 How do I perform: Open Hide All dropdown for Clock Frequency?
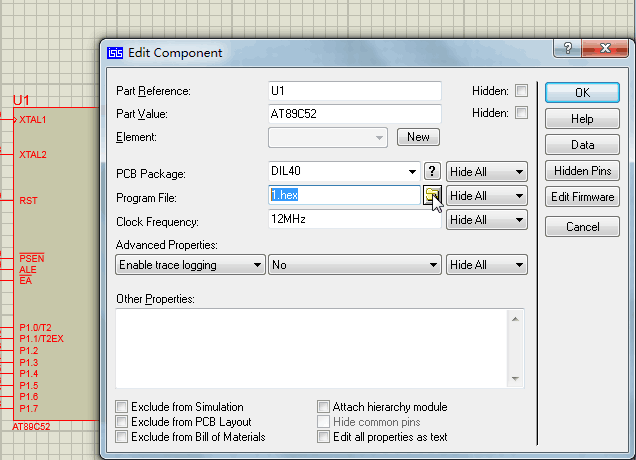(487, 220)
